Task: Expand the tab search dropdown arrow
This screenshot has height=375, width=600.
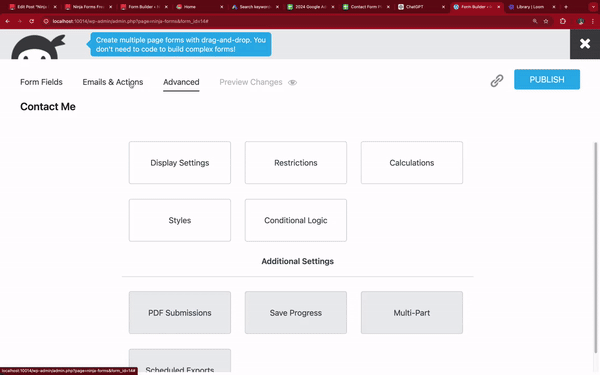Action: point(593,7)
